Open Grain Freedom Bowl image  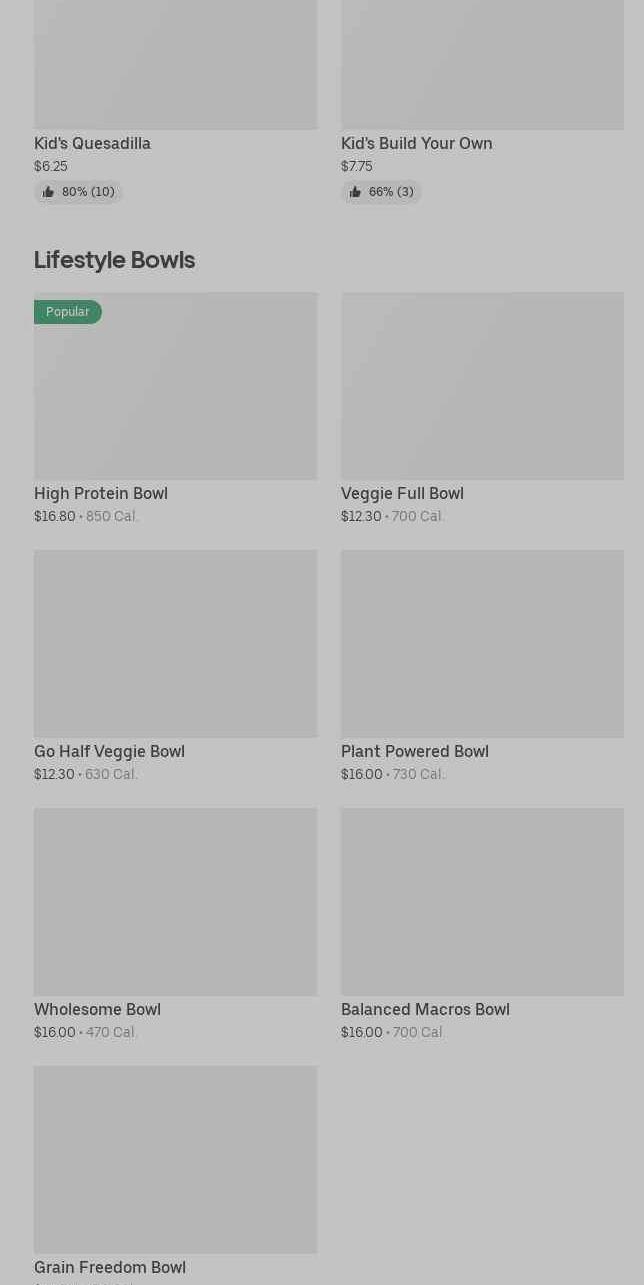pyautogui.click(x=175, y=1160)
